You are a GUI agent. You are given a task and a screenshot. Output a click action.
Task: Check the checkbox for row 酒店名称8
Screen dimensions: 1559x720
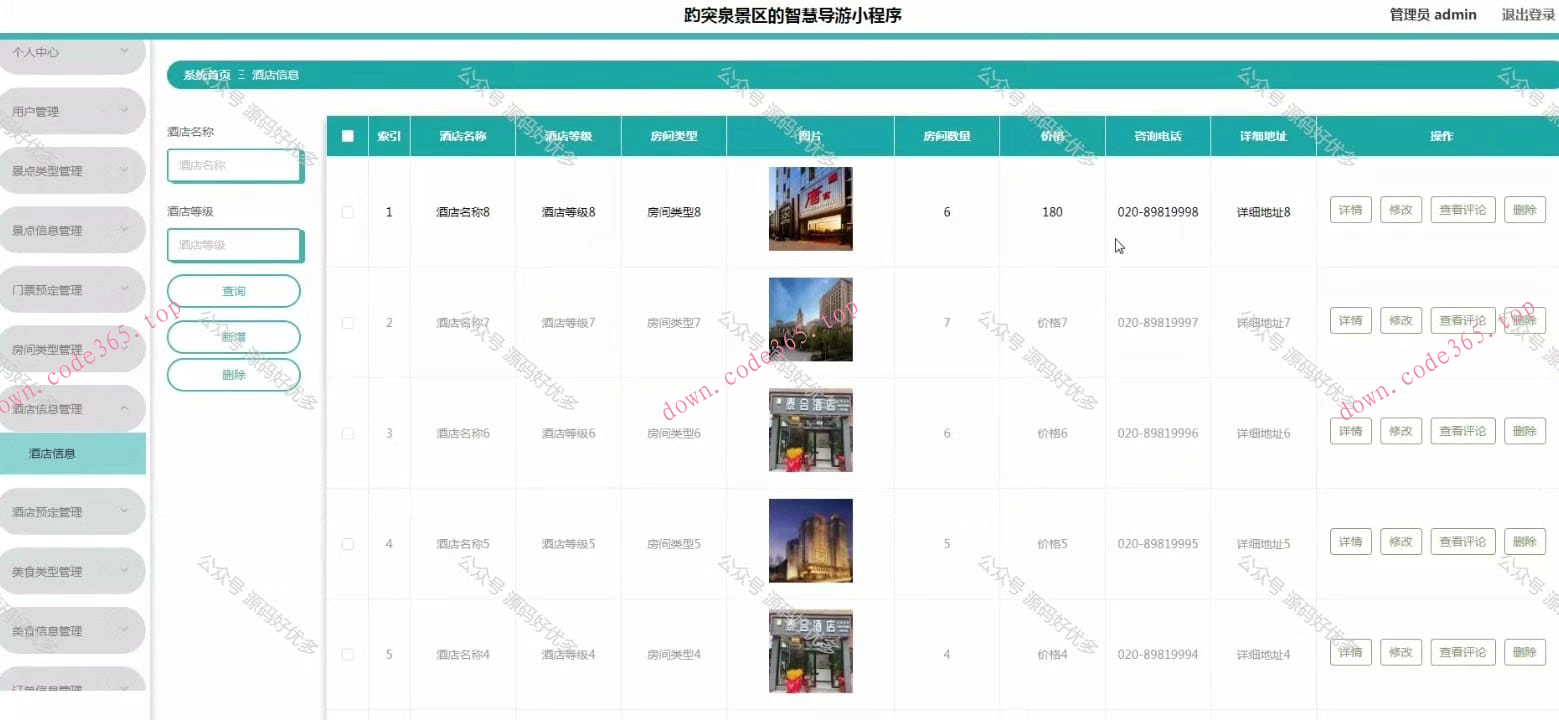point(347,211)
